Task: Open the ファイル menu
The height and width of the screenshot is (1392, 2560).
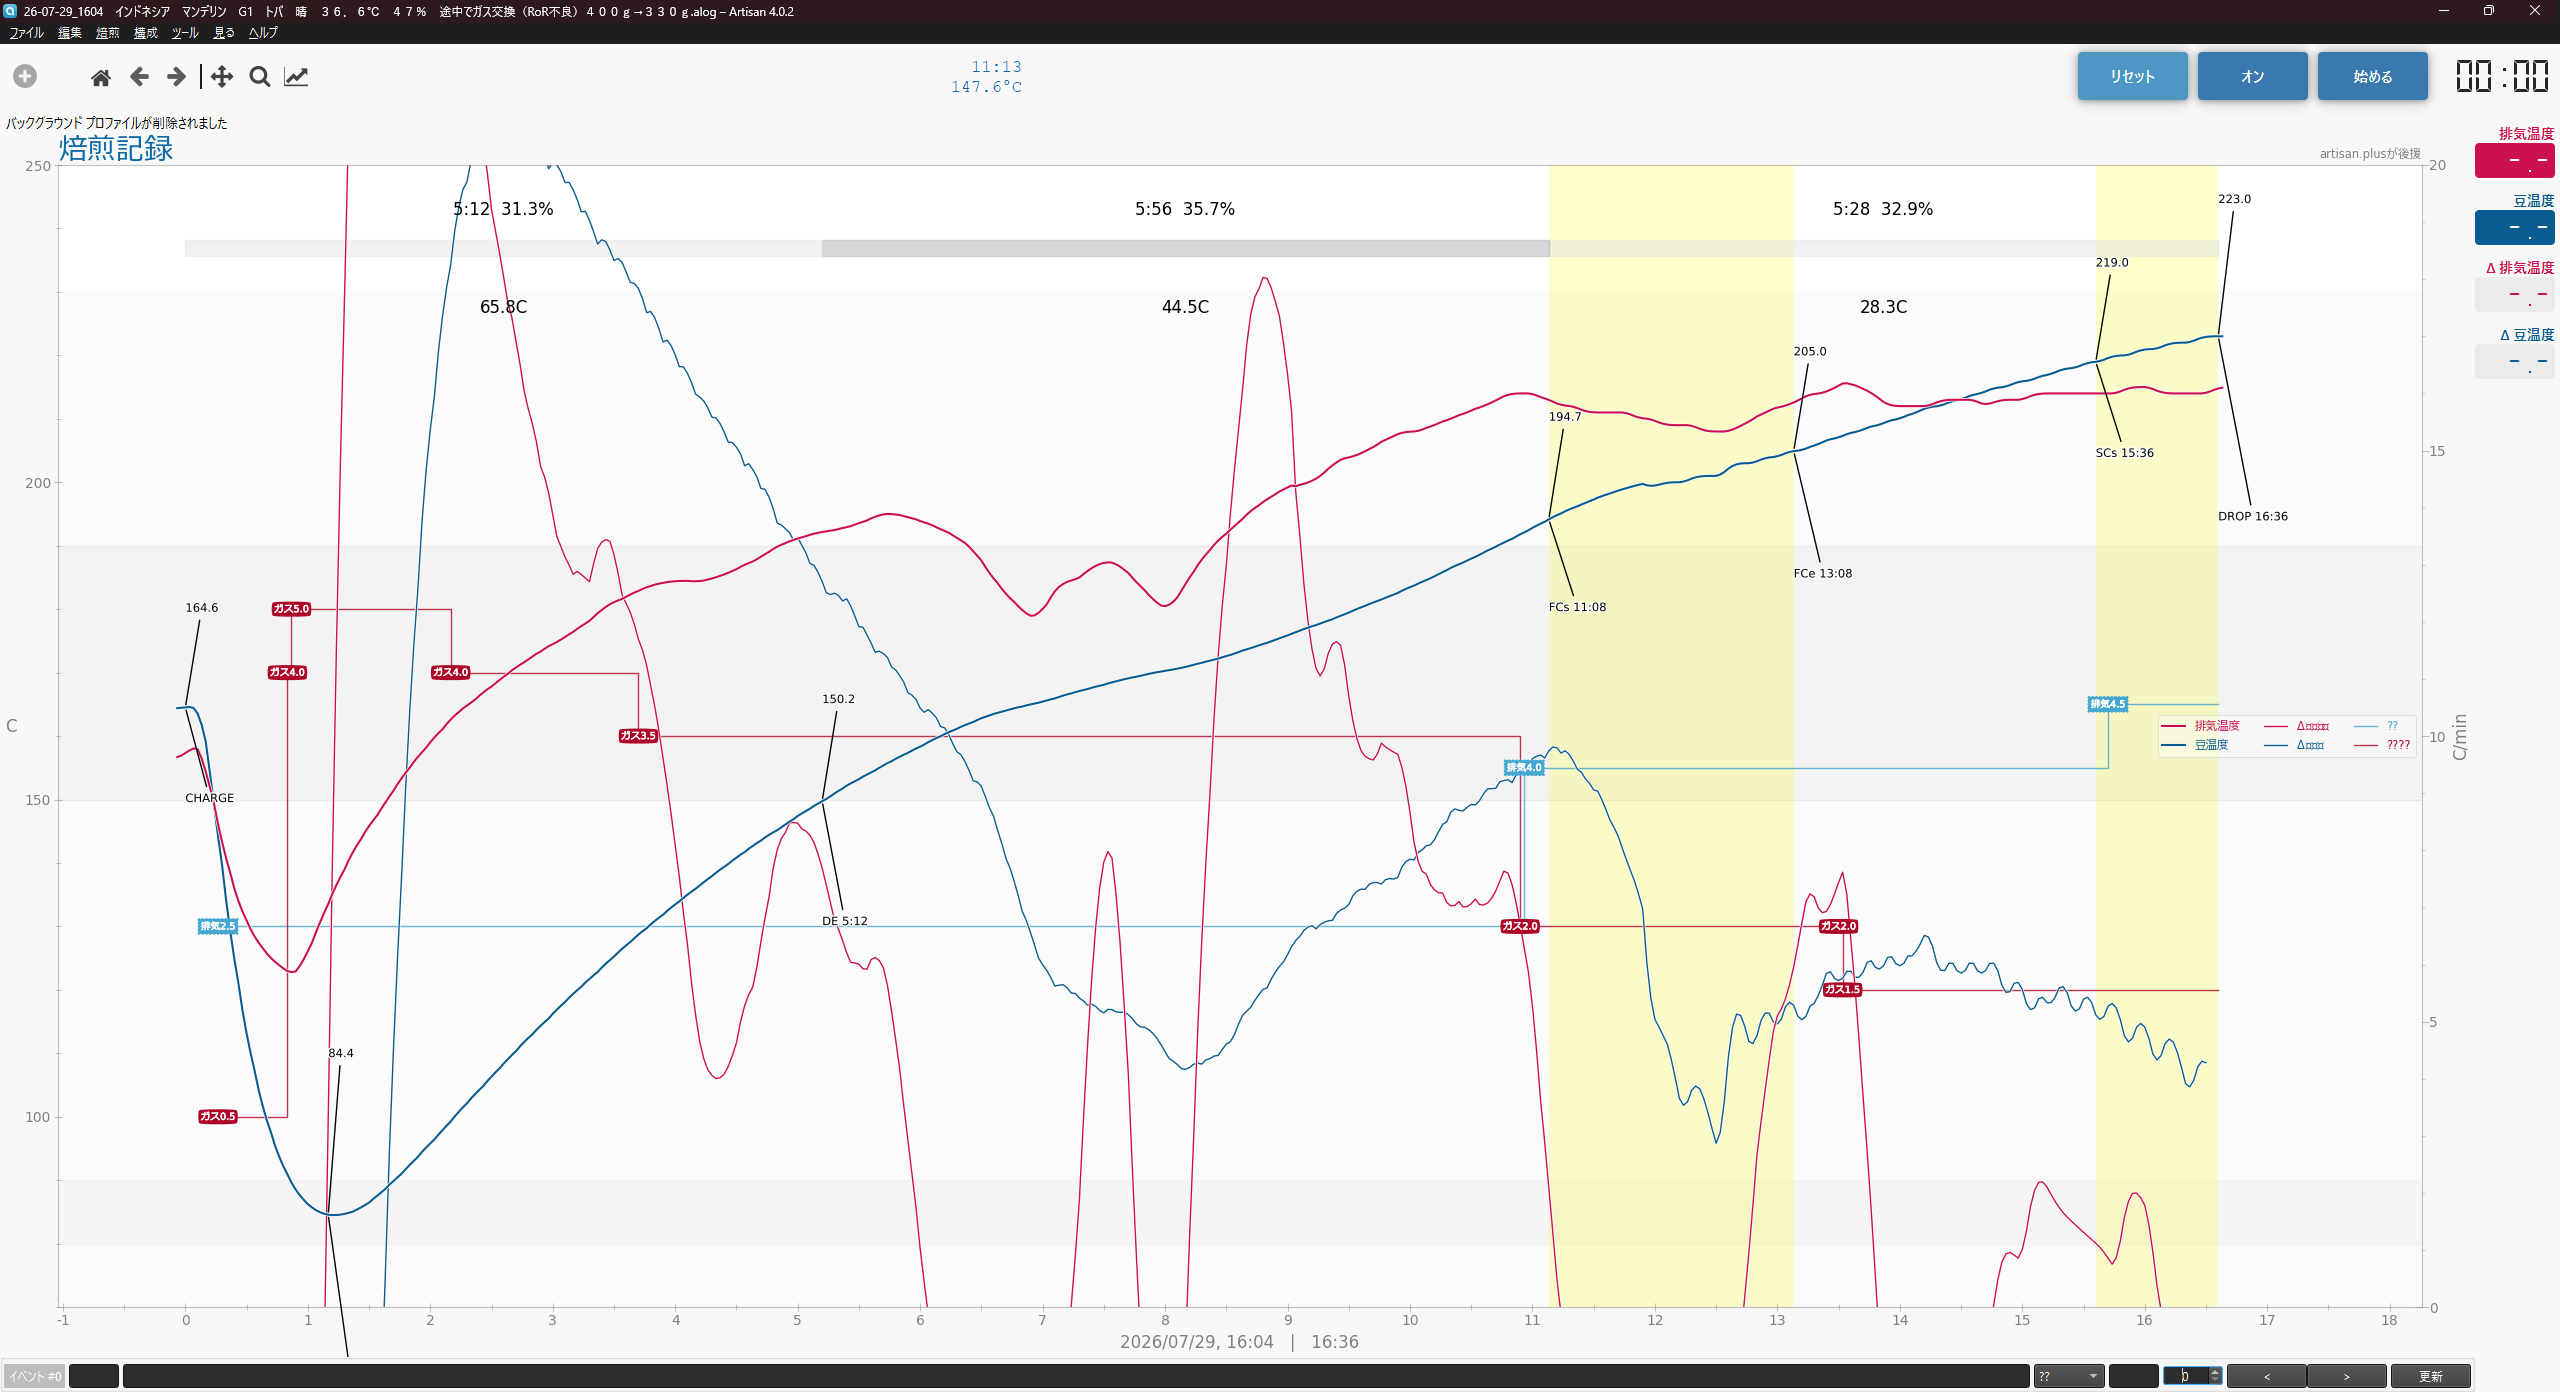Action: pyautogui.click(x=26, y=33)
